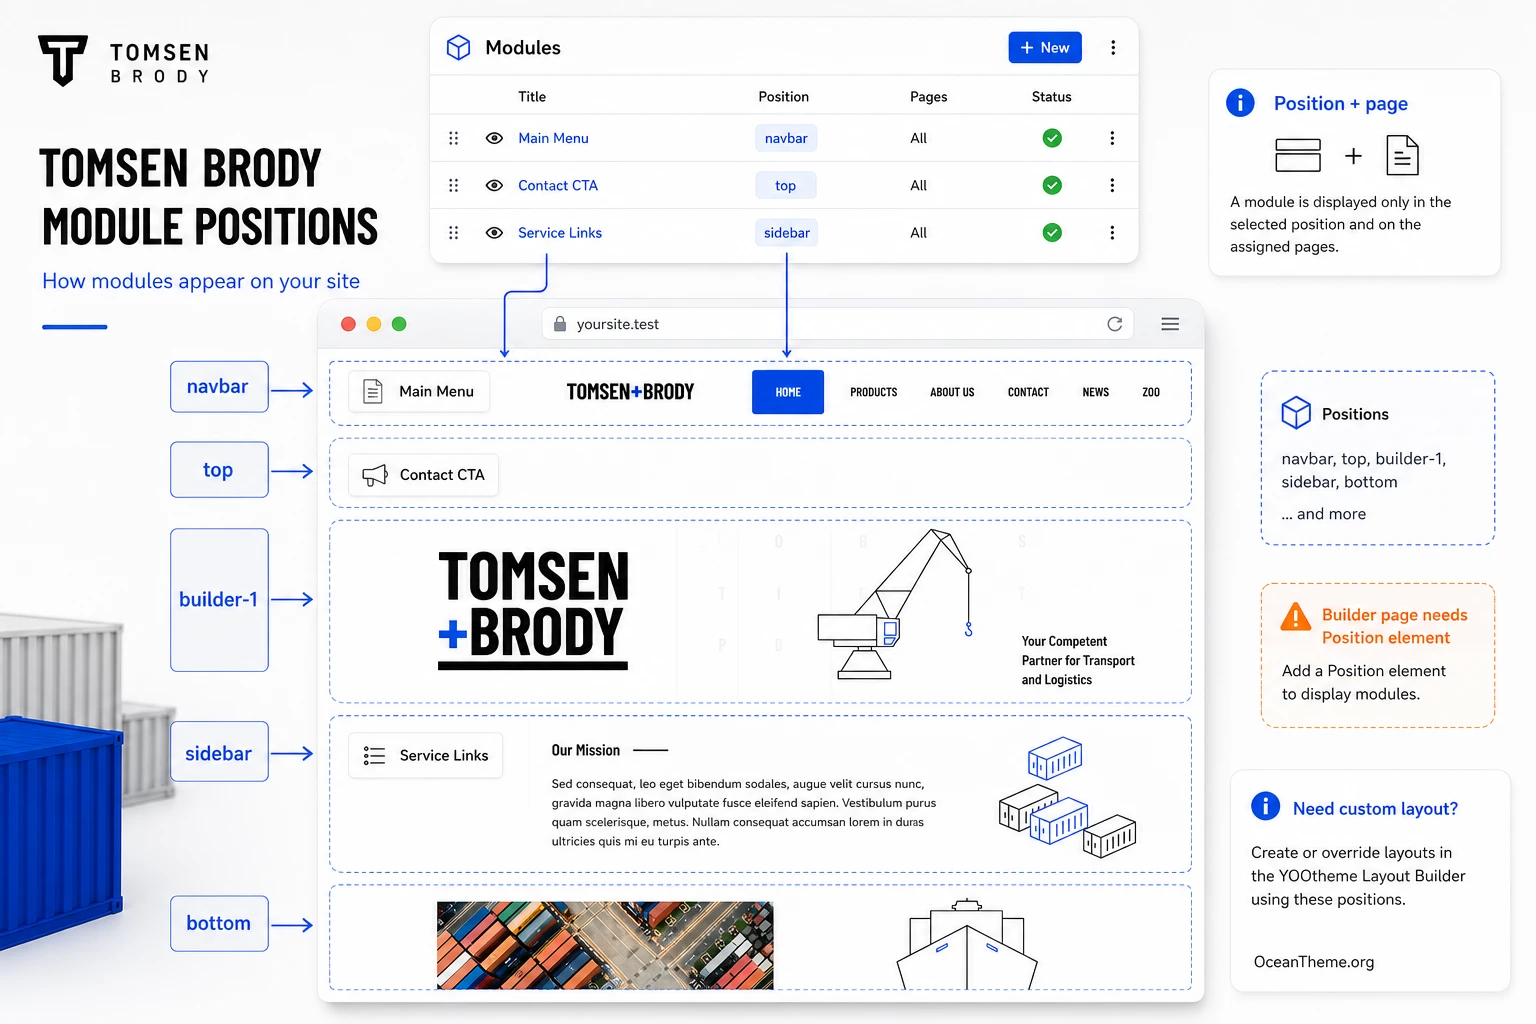Click the Modules cube icon
The height and width of the screenshot is (1024, 1536).
click(x=458, y=47)
